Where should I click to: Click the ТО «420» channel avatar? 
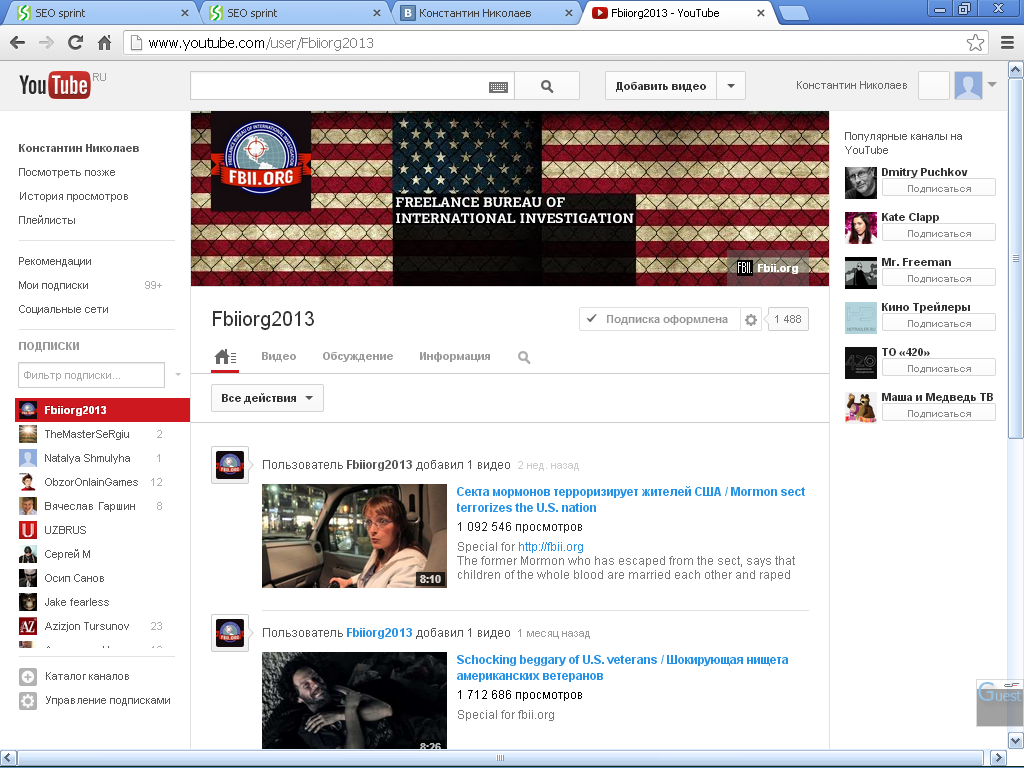pyautogui.click(x=861, y=363)
